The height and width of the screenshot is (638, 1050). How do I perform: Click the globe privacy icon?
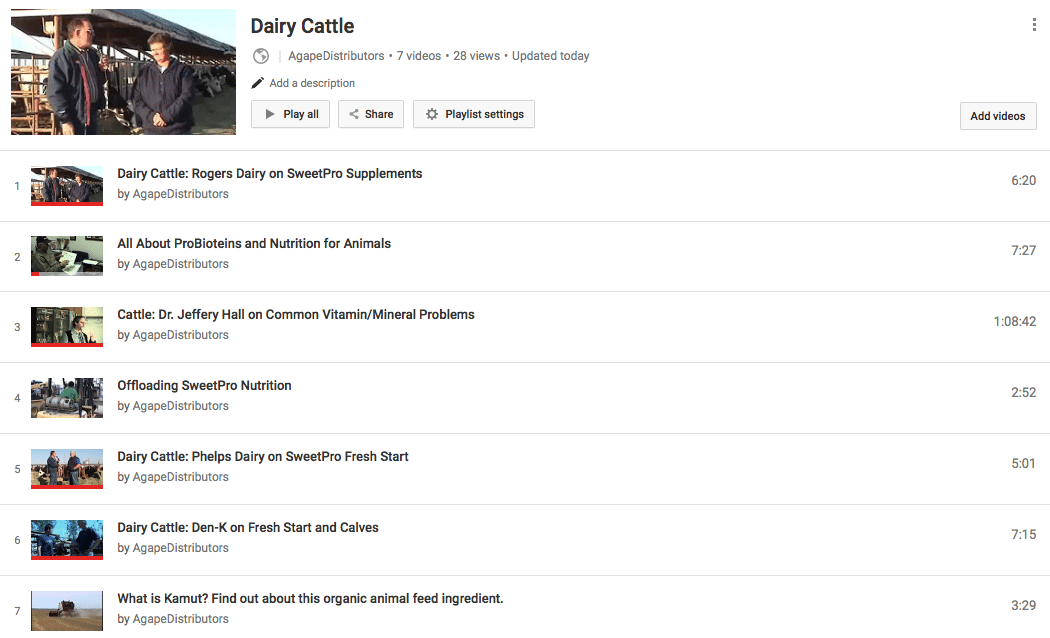coord(261,56)
